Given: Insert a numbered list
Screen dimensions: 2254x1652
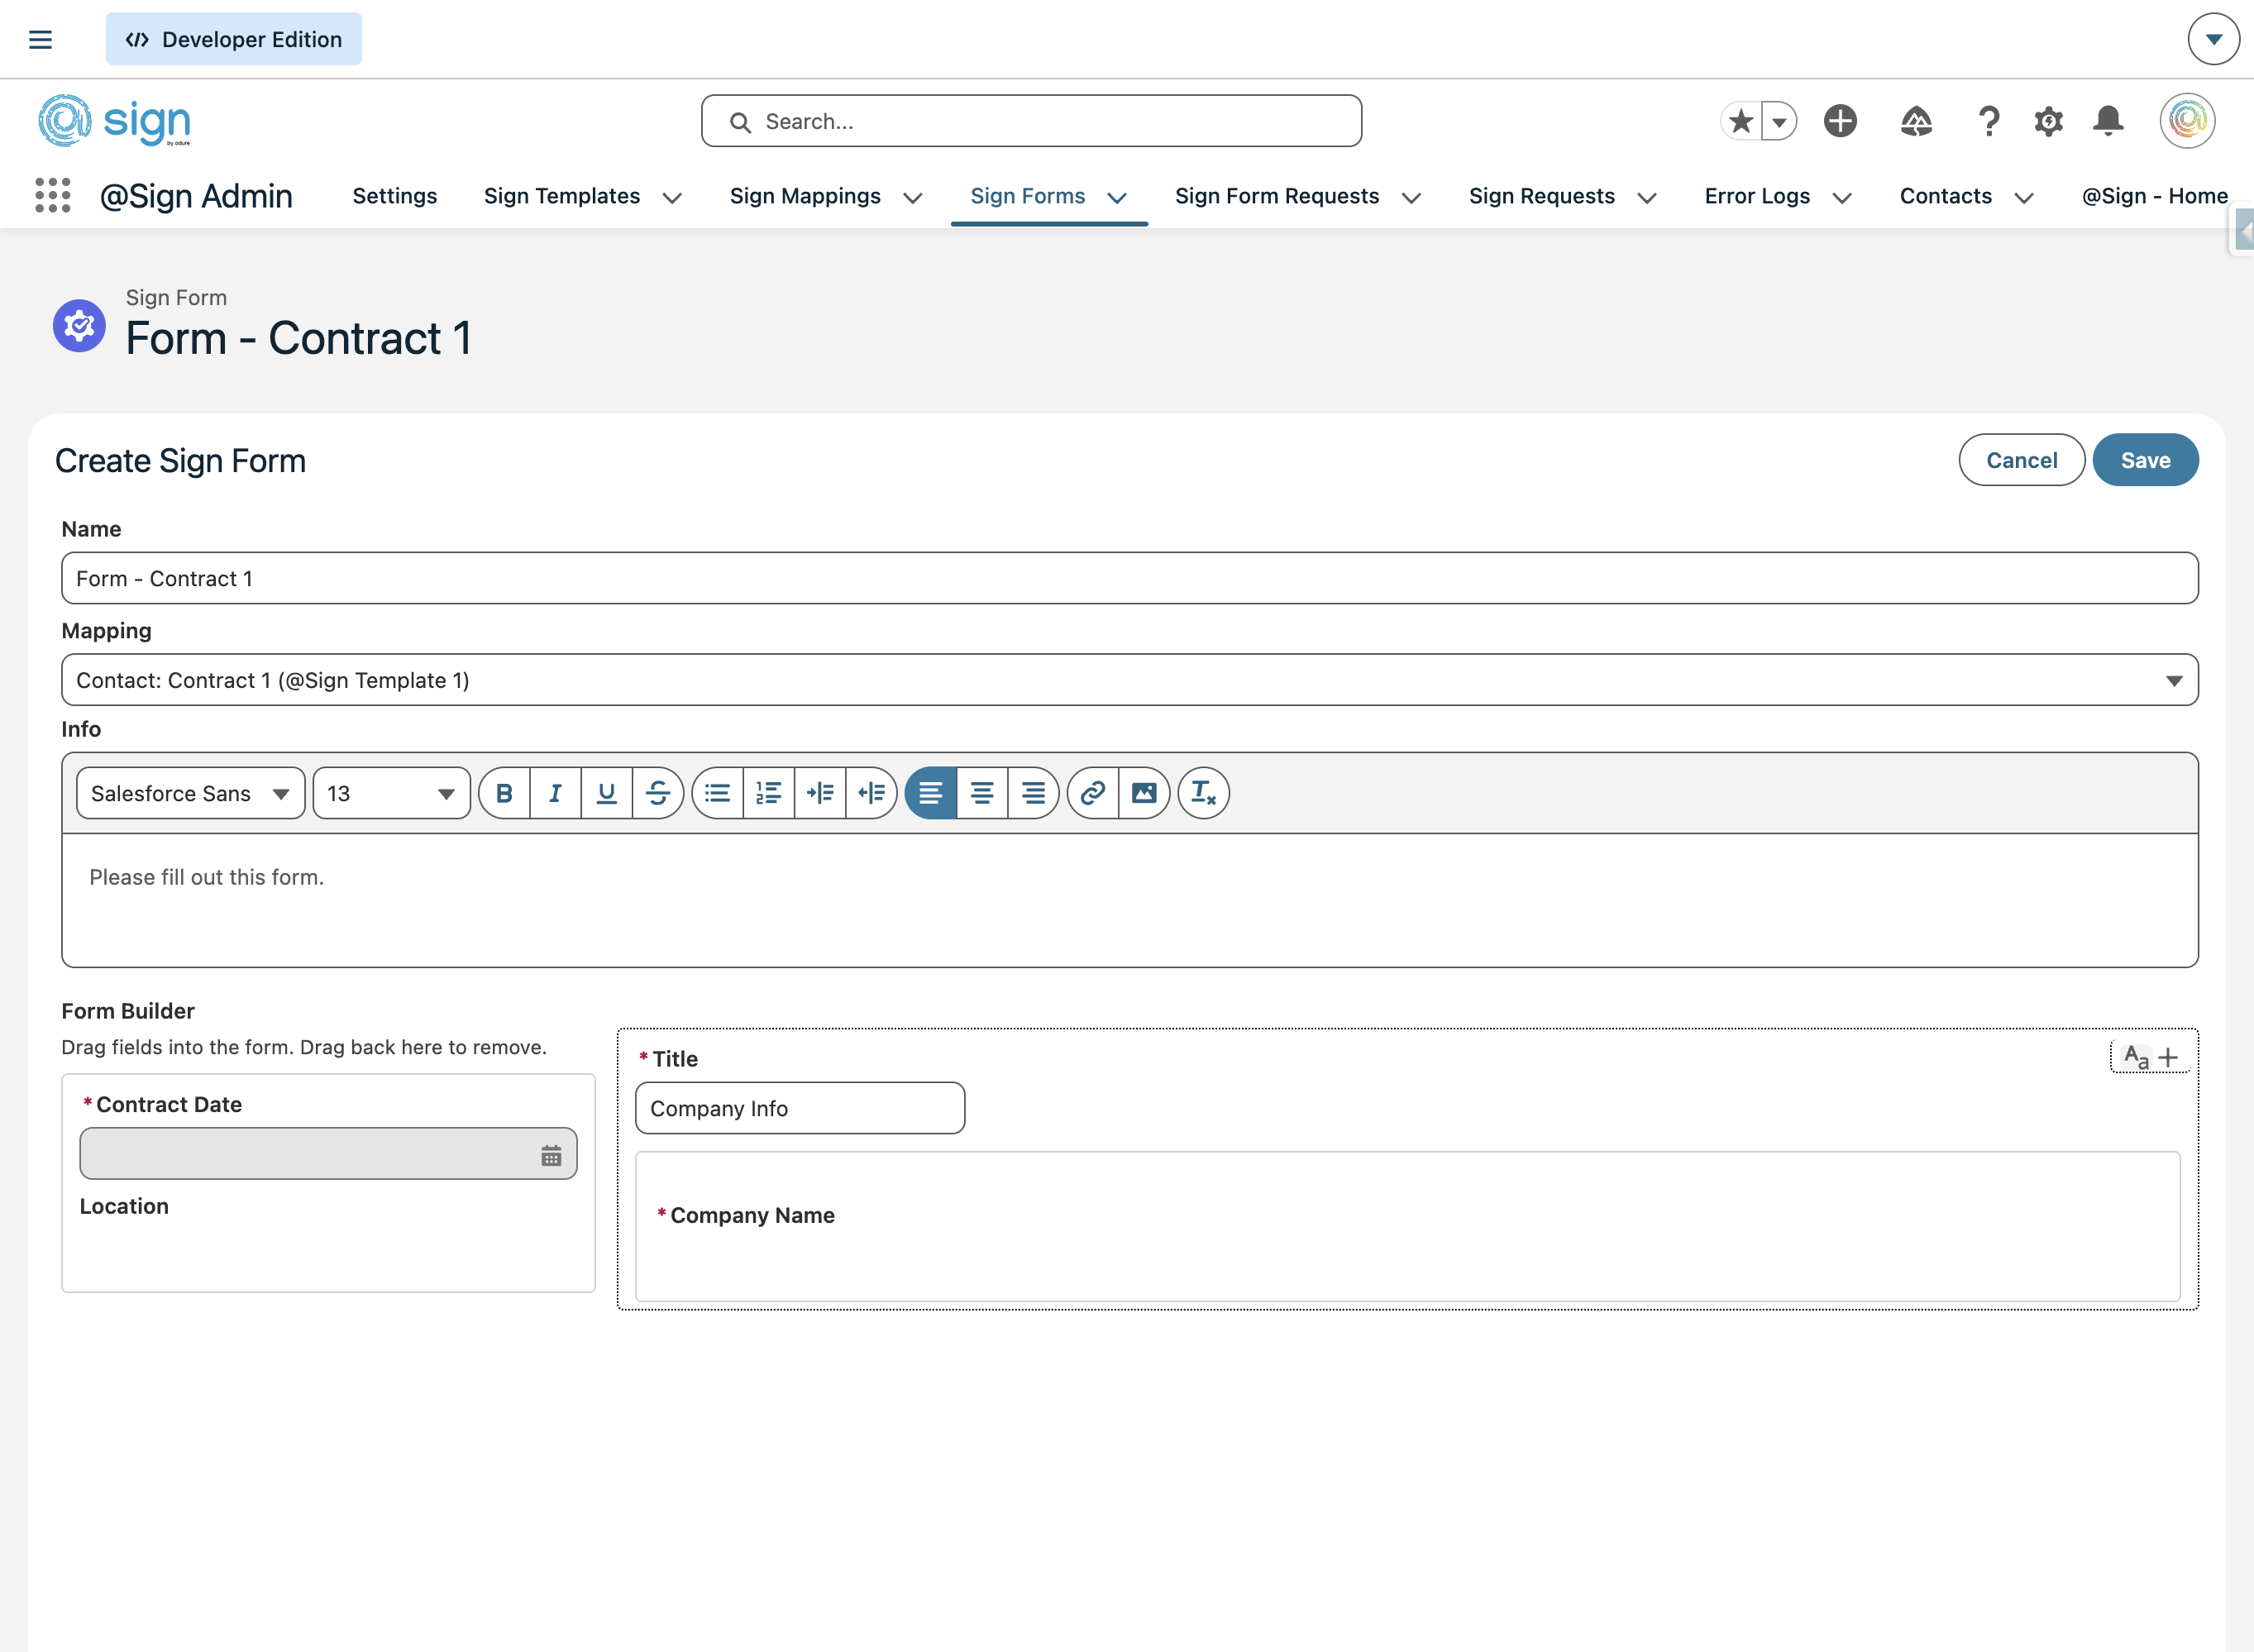Looking at the screenshot, I should 768,793.
